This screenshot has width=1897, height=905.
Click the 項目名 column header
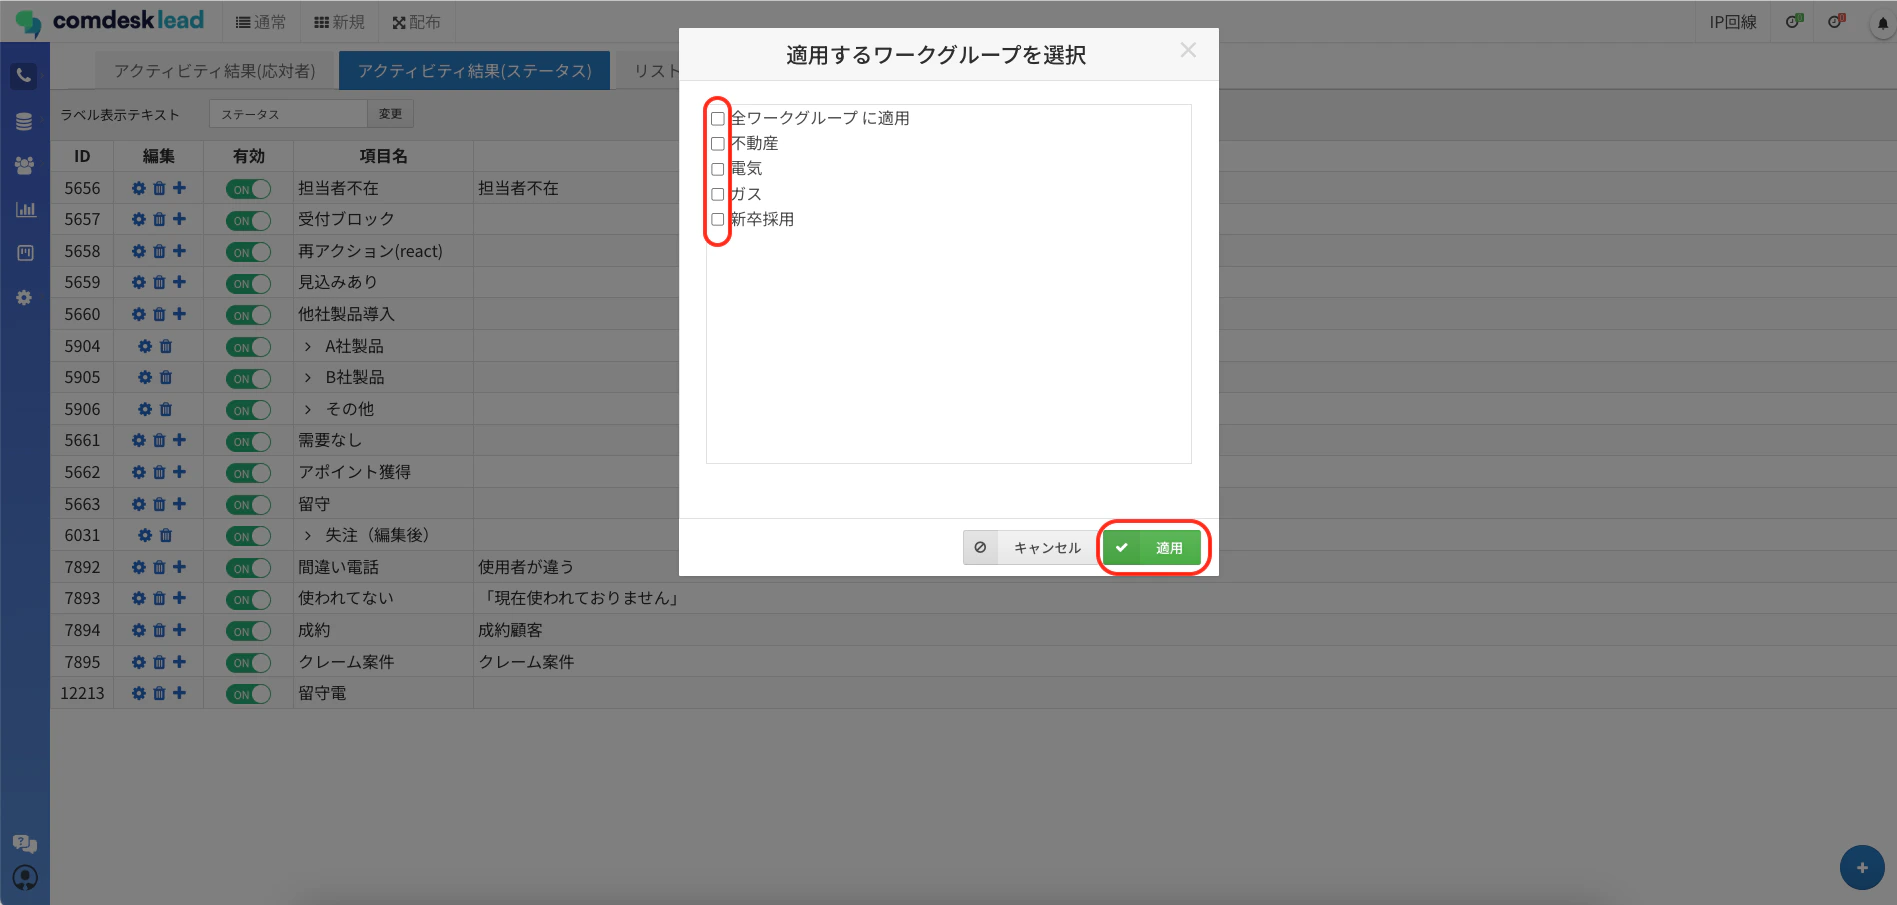click(383, 156)
